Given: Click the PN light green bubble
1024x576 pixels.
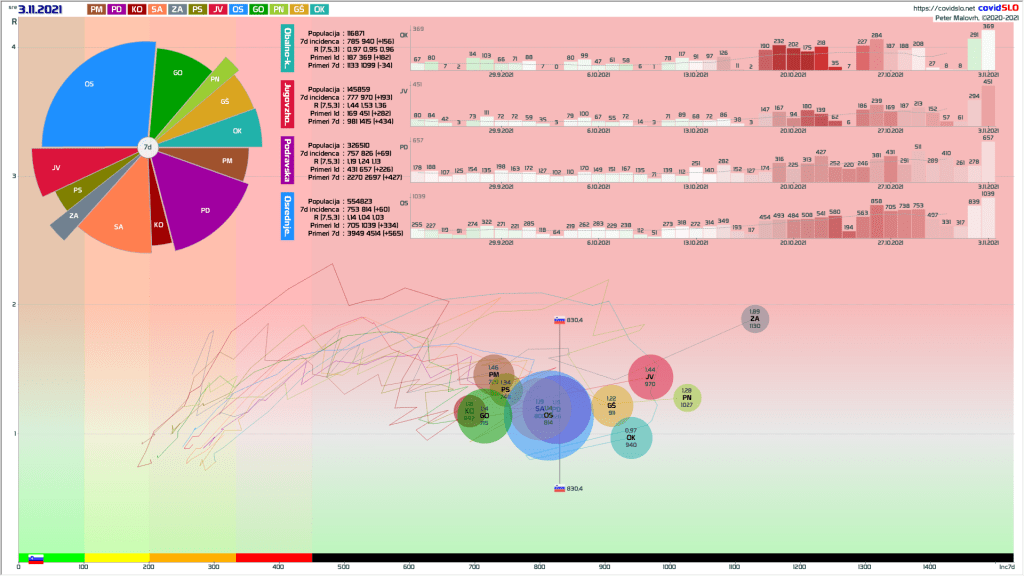Looking at the screenshot, I should click(x=686, y=397).
